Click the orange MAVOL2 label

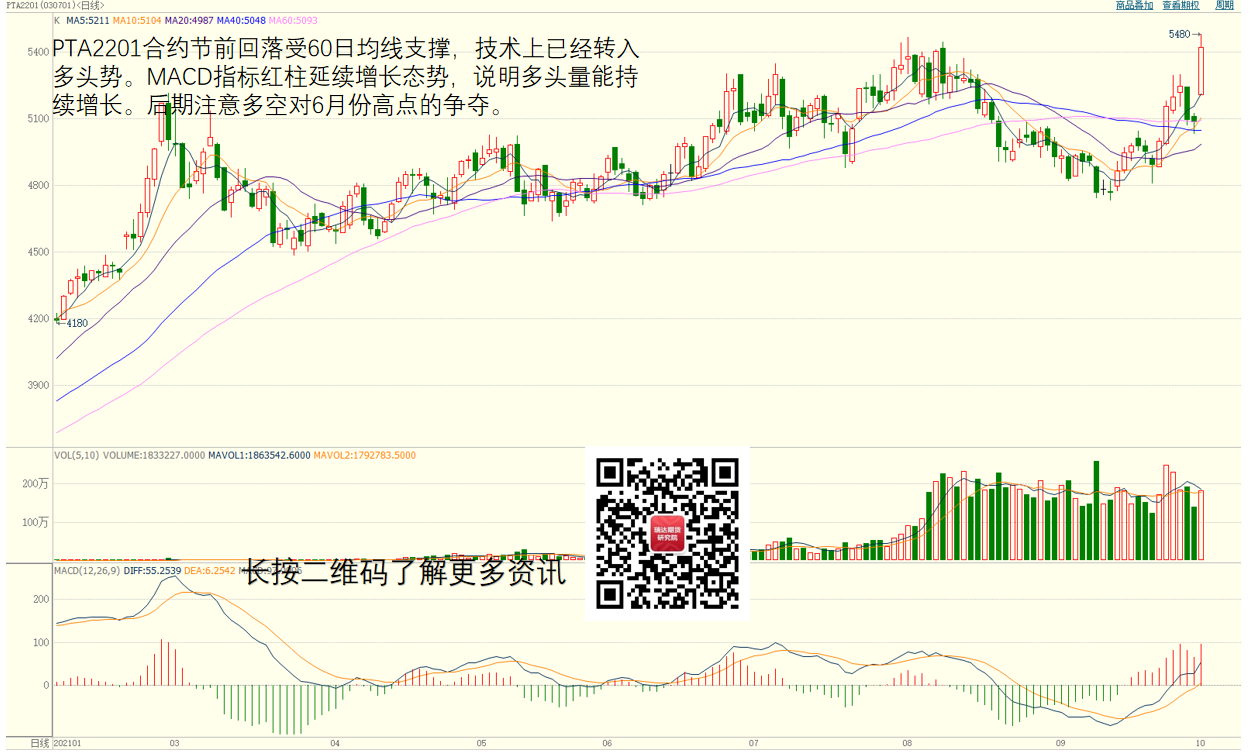pyautogui.click(x=364, y=456)
